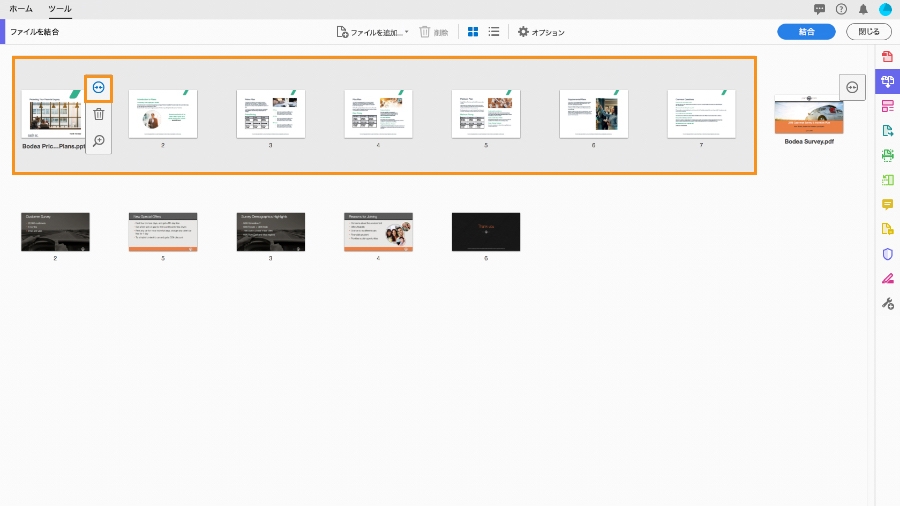This screenshot has height=506, width=900.
Task: Select pricing plans page 5 thumbnail
Action: click(486, 114)
